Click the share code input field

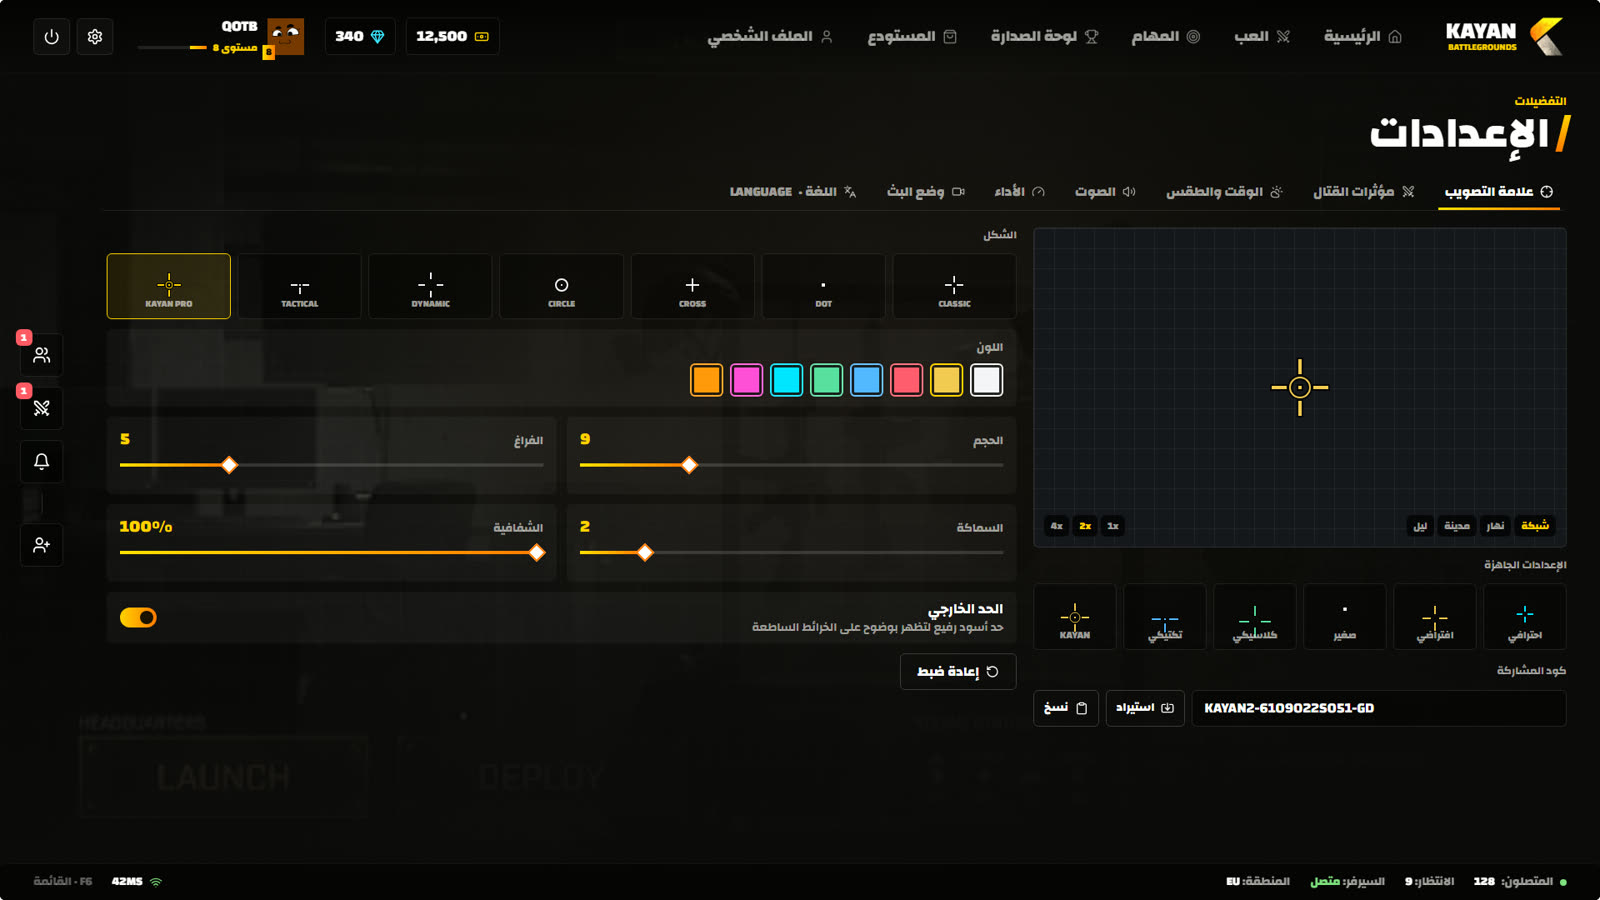coord(1379,708)
